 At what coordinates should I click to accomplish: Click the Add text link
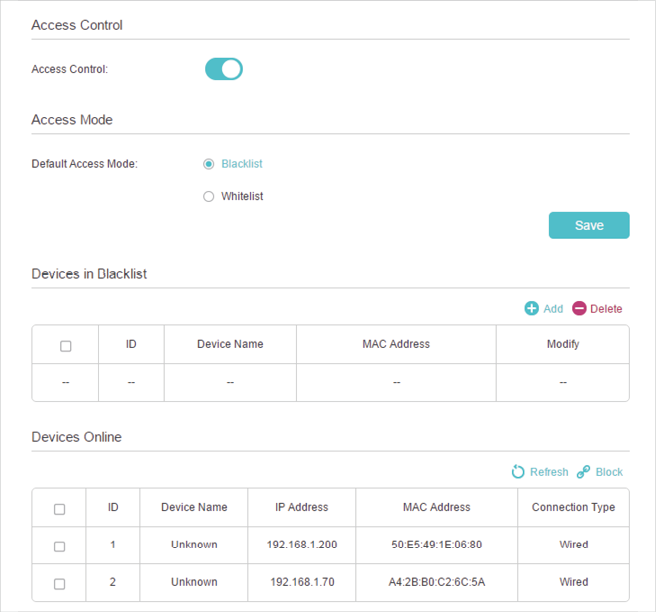point(553,309)
